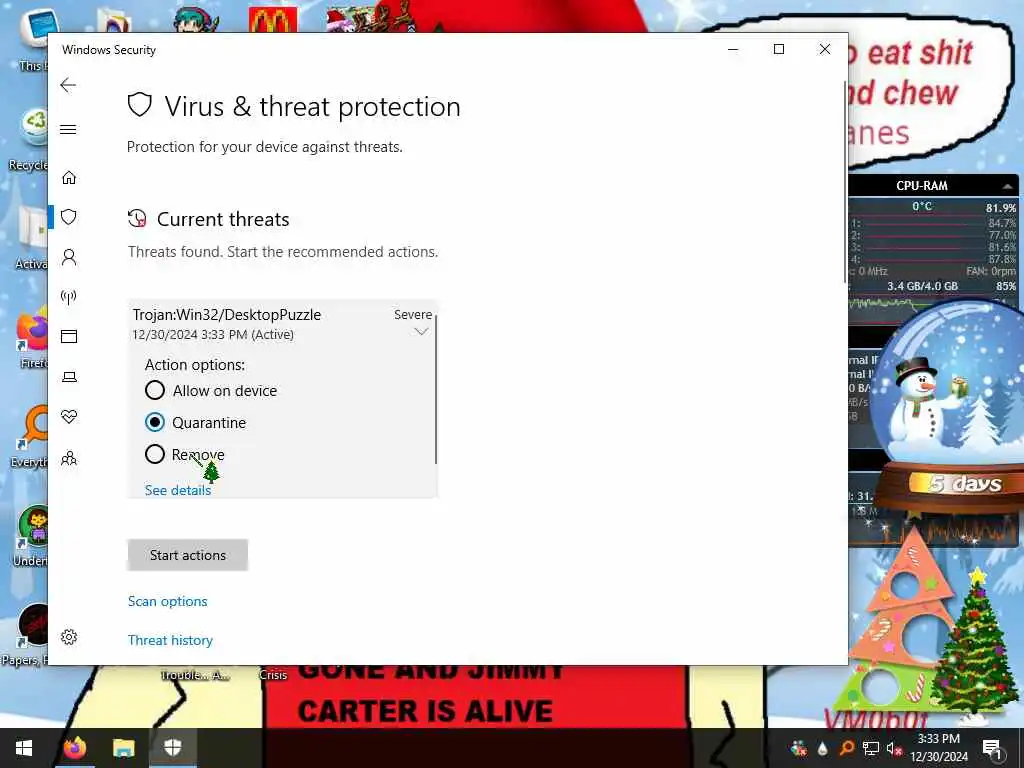The height and width of the screenshot is (768, 1024).
Task: Open Firewall & network protection icon
Action: [69, 297]
